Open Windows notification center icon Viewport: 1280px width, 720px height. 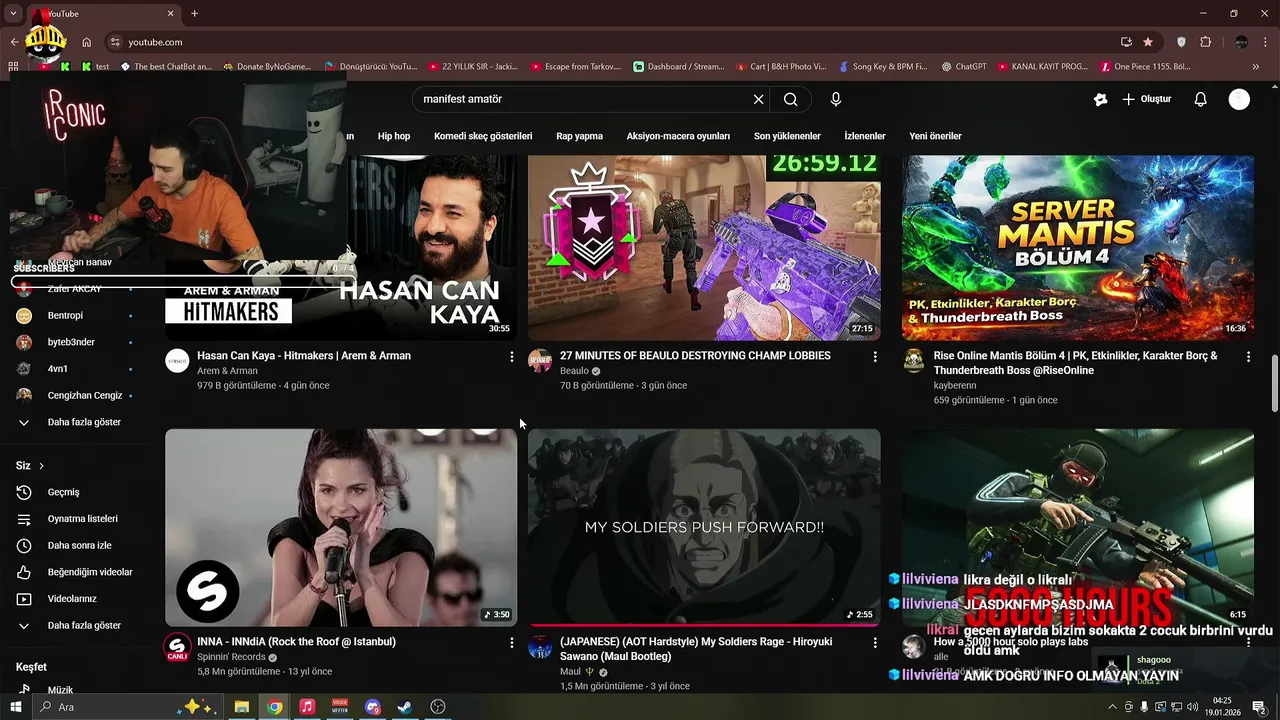coord(1259,707)
